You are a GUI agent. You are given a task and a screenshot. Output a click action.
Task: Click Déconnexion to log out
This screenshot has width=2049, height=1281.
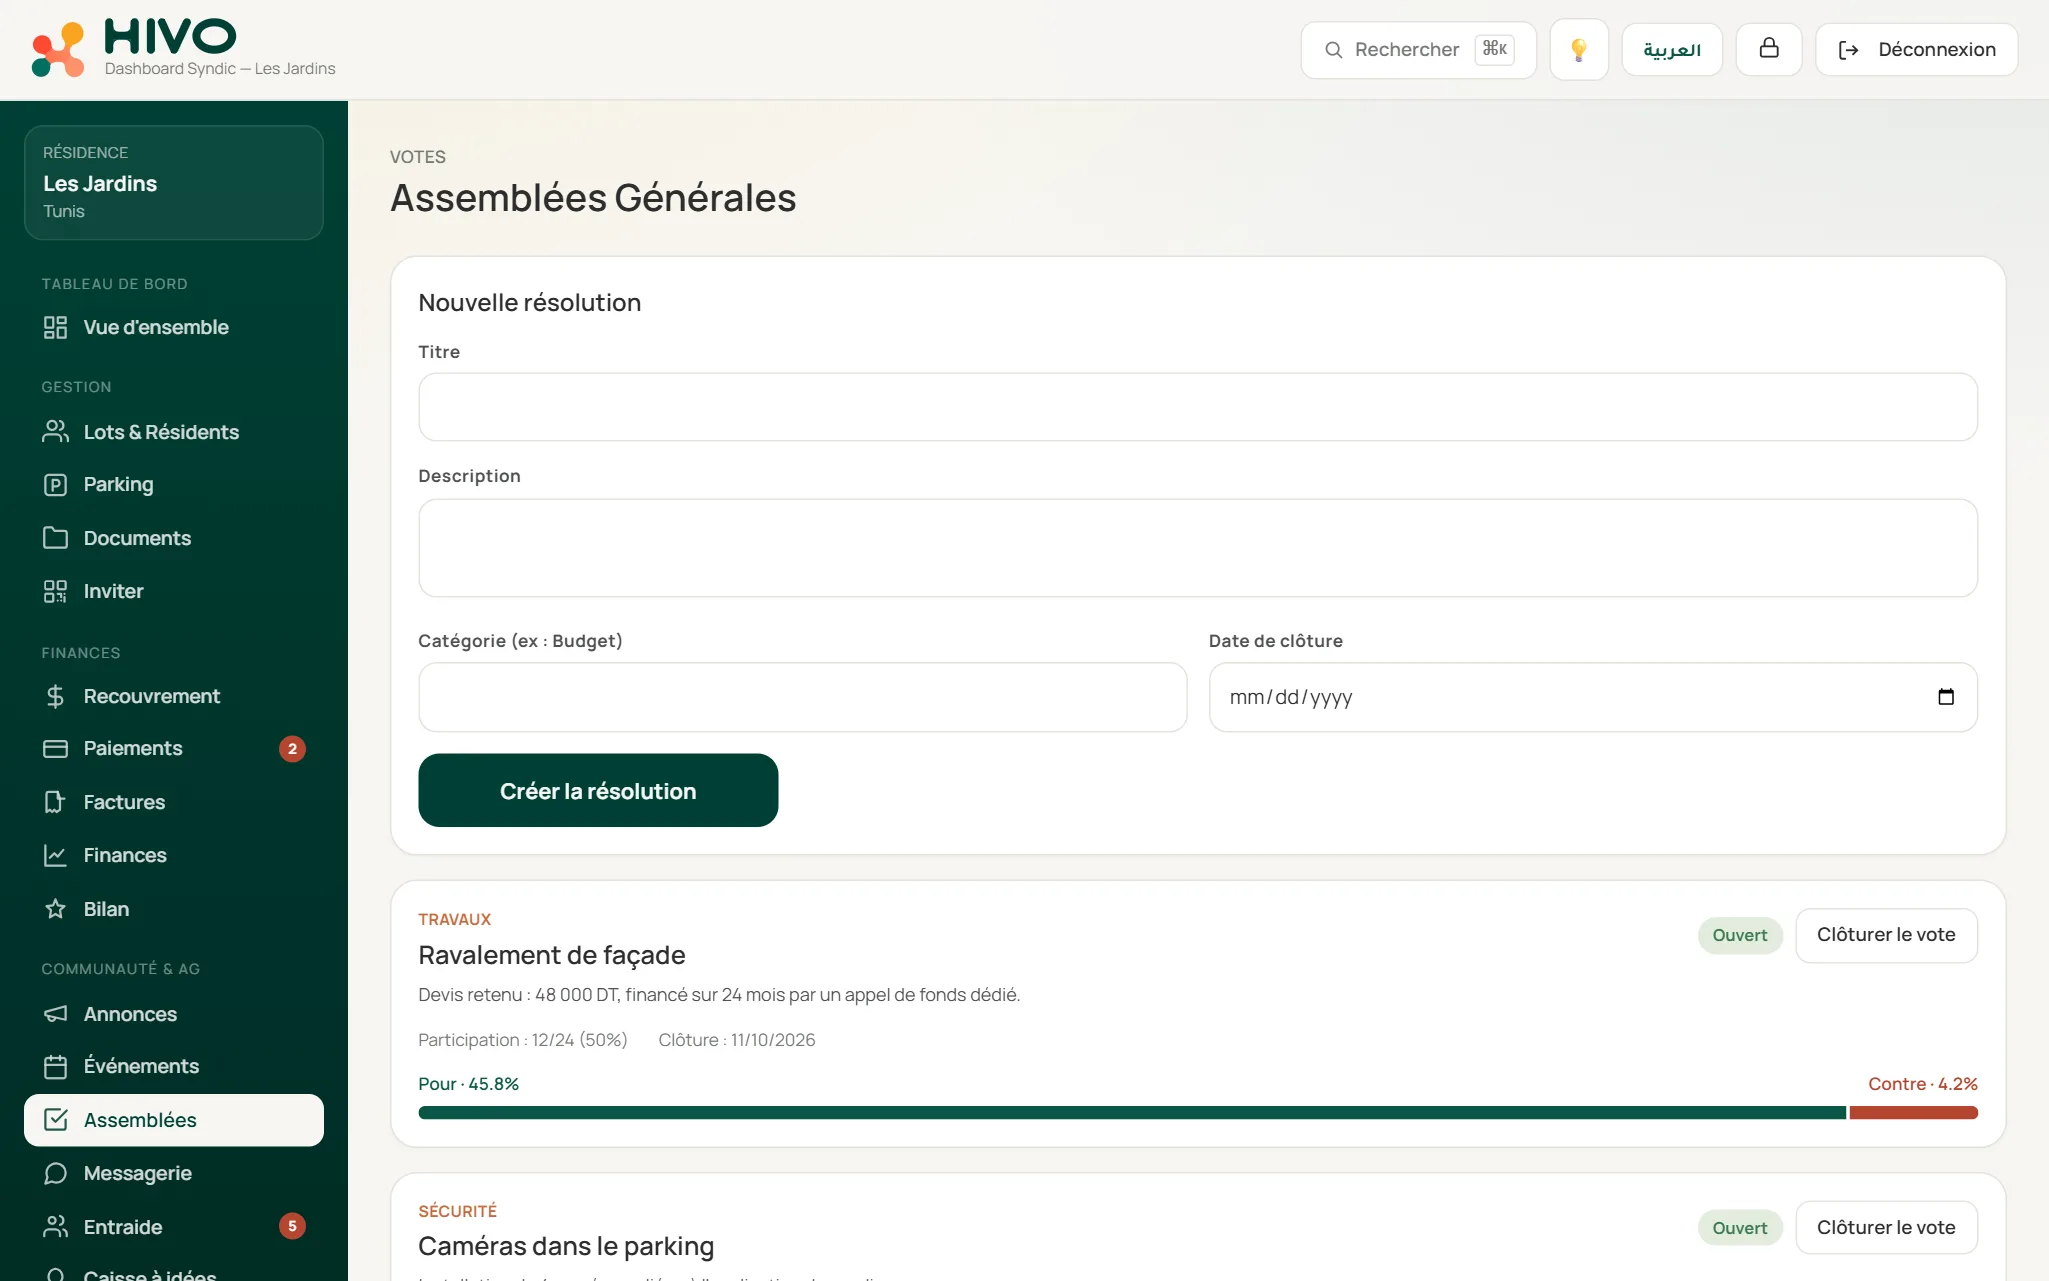point(1916,49)
